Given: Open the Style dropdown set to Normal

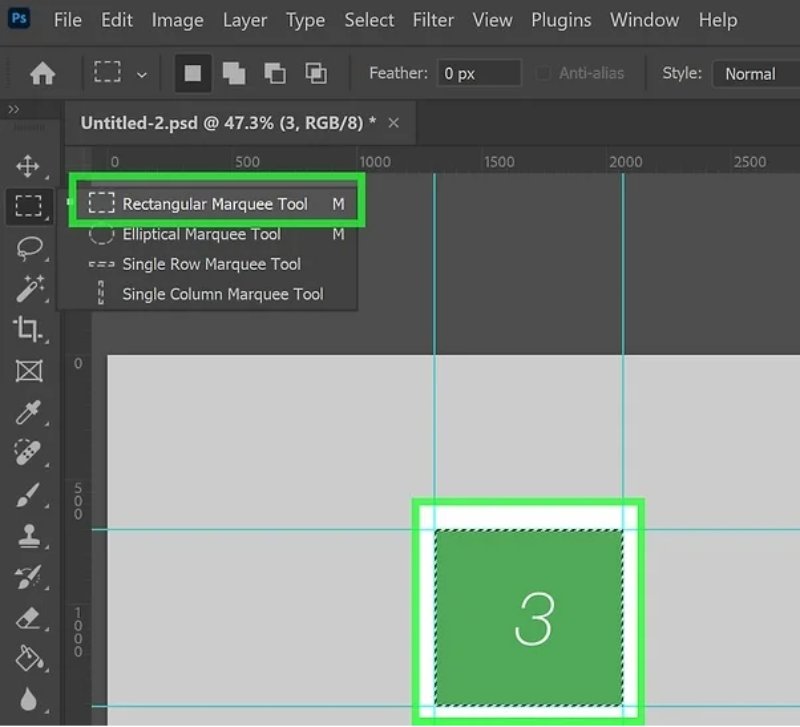Looking at the screenshot, I should (x=755, y=74).
